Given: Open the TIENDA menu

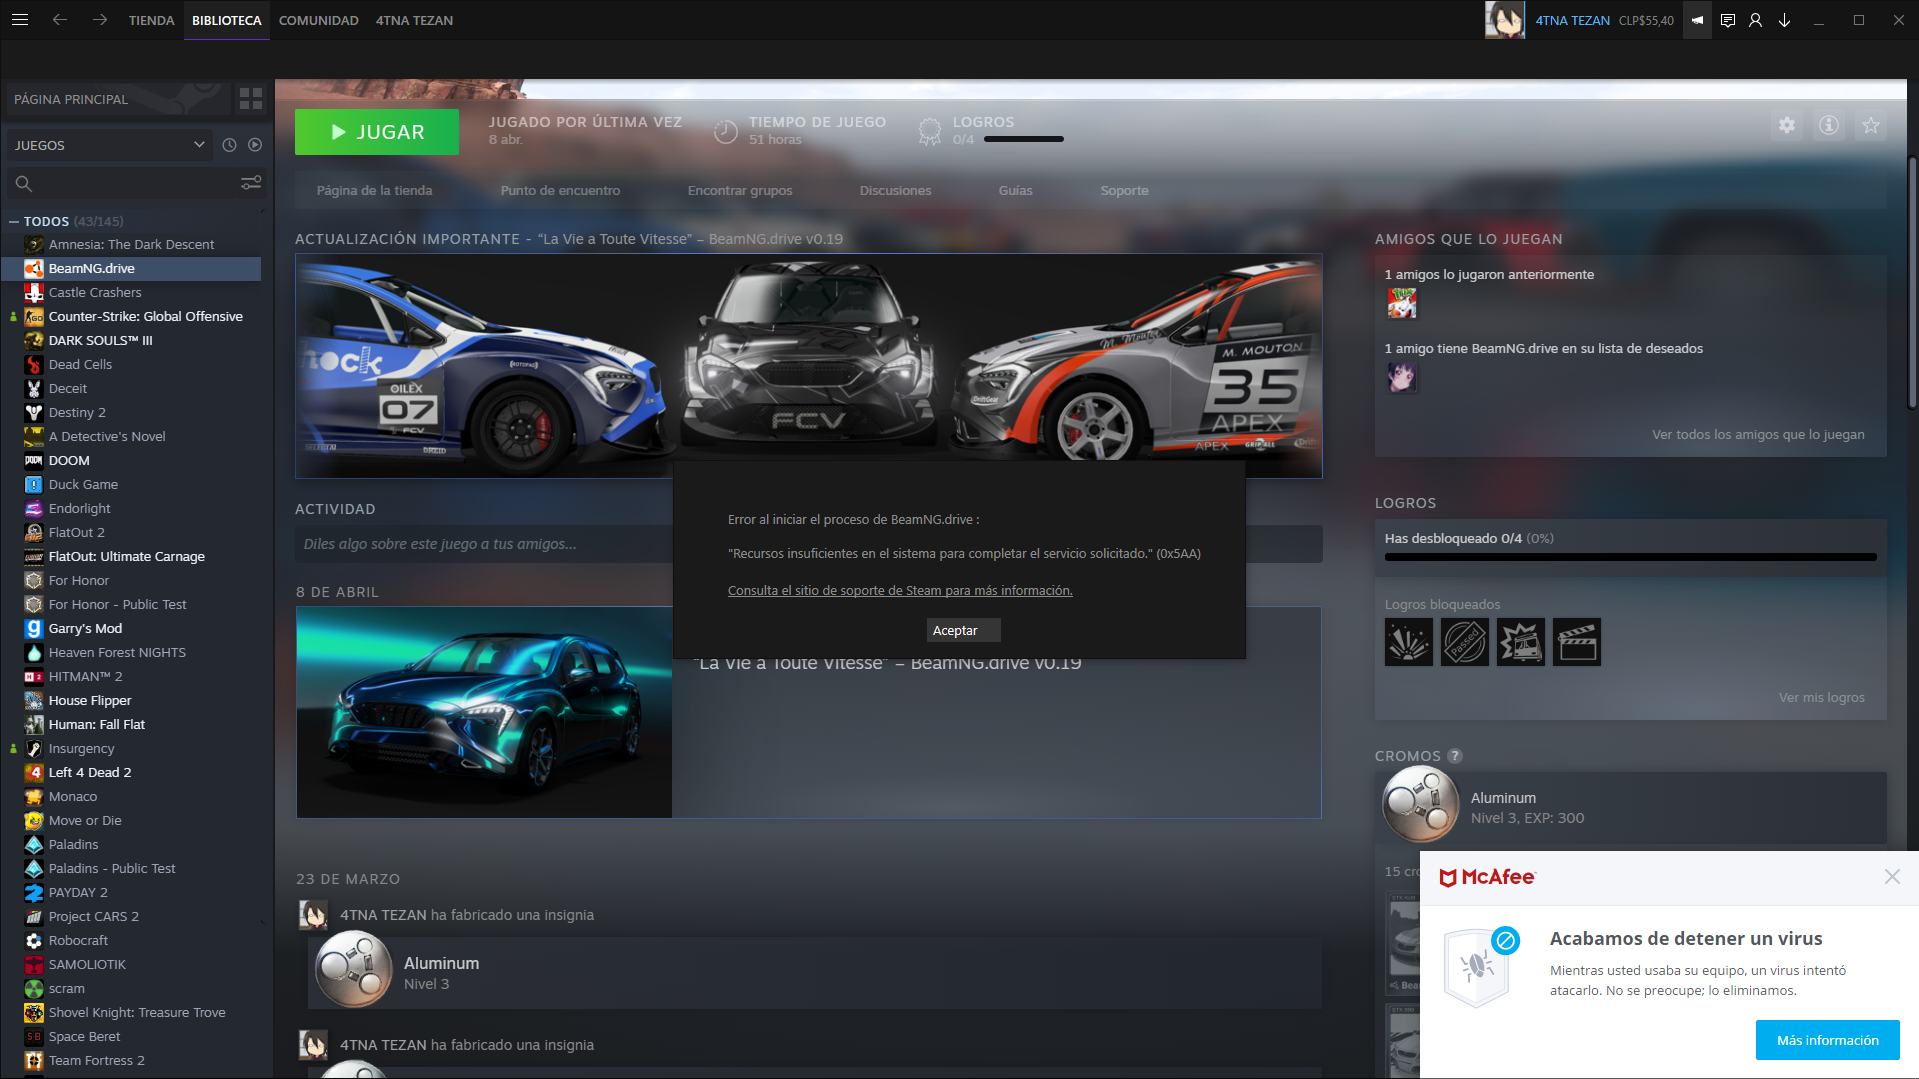Looking at the screenshot, I should tap(151, 20).
